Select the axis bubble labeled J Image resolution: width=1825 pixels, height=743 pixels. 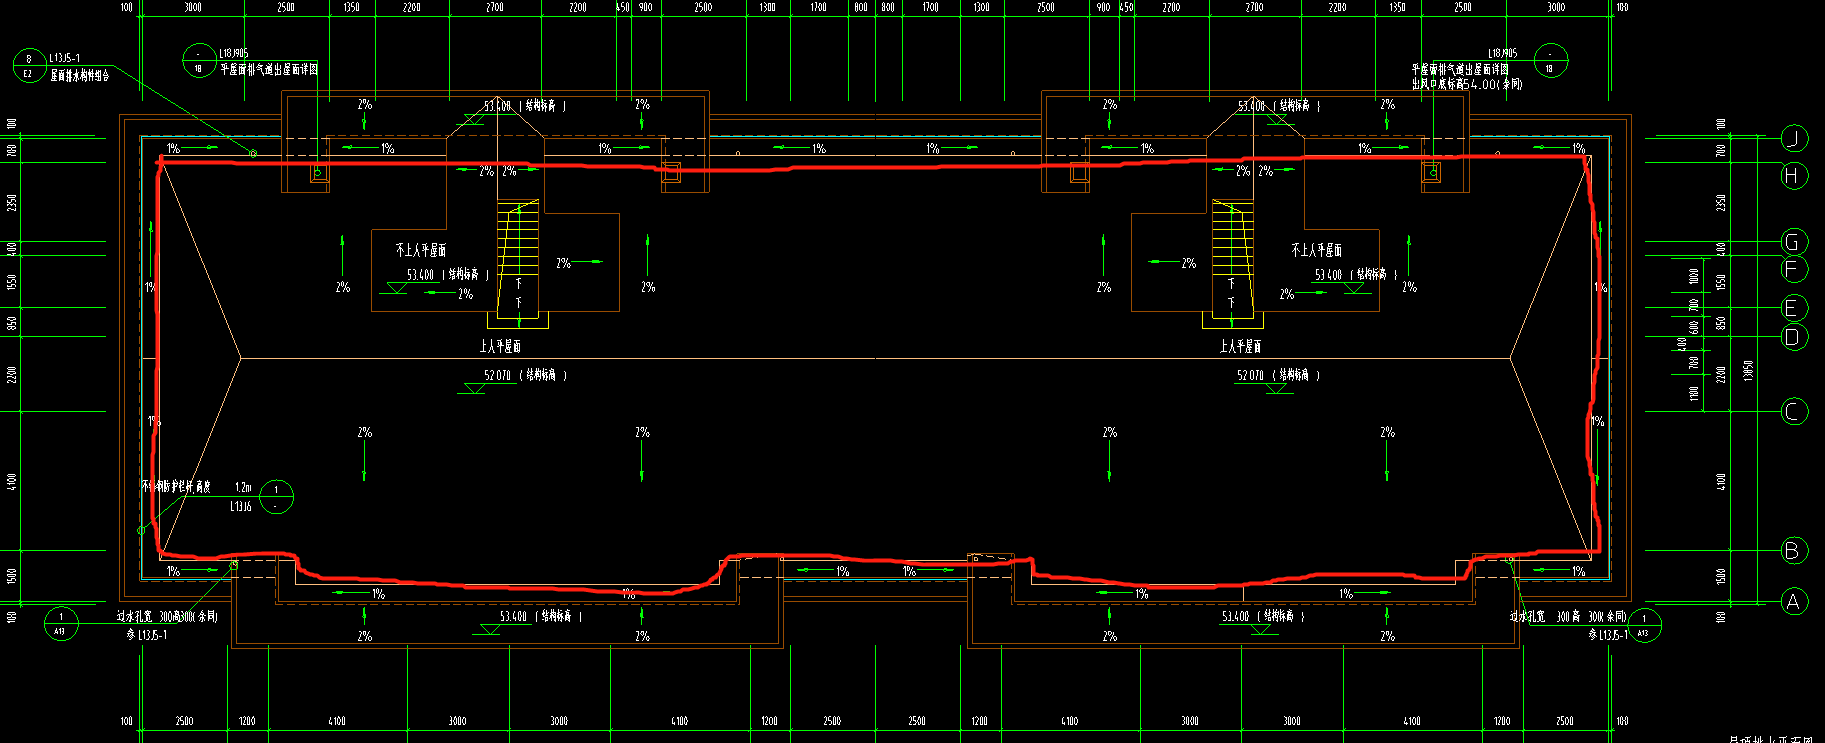click(1795, 138)
